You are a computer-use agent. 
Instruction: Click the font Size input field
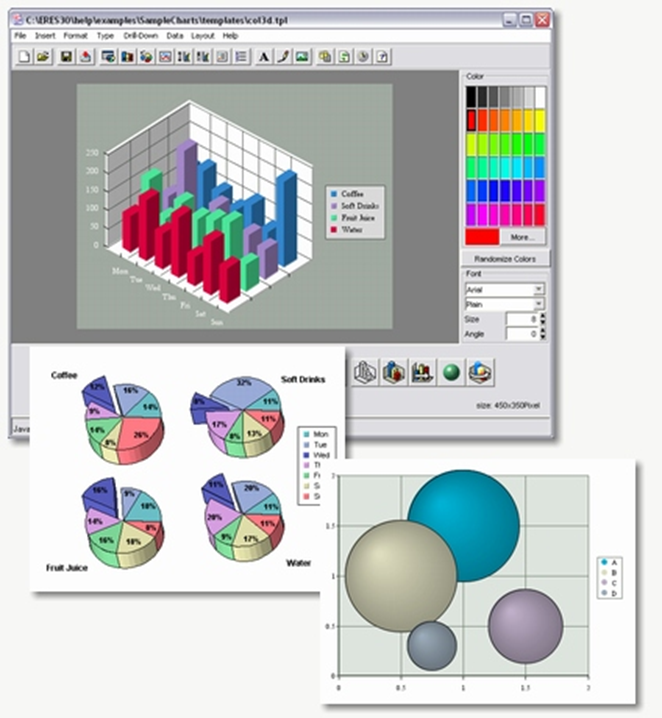point(521,319)
